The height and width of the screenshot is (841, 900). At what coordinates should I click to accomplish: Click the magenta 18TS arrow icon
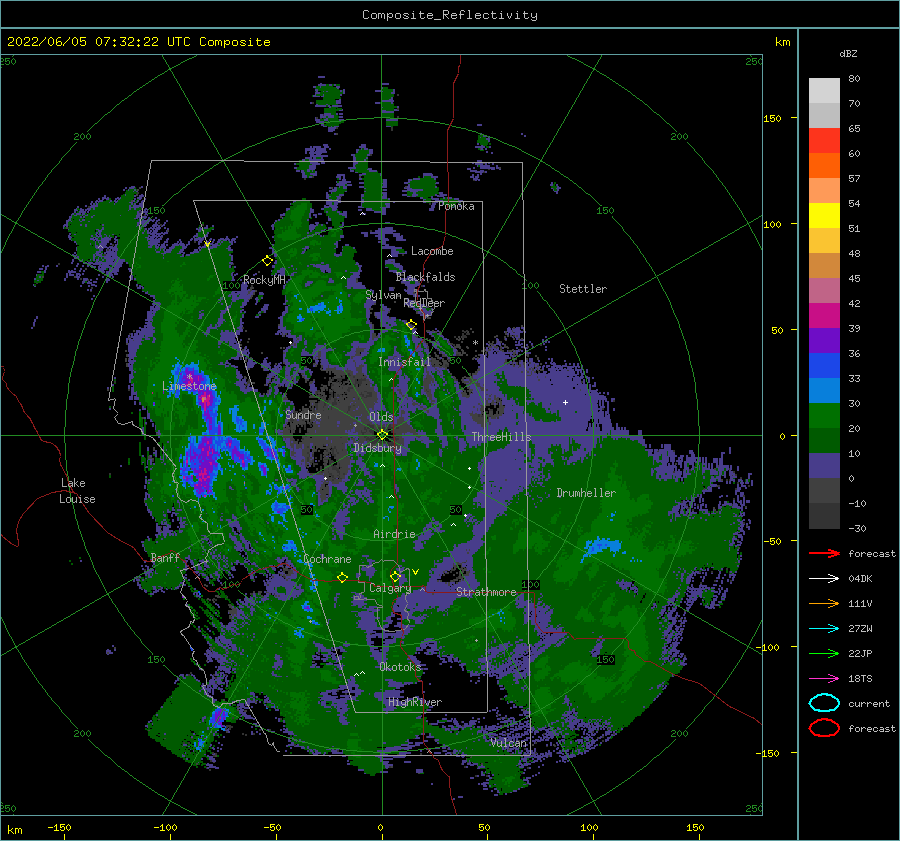pyautogui.click(x=824, y=678)
